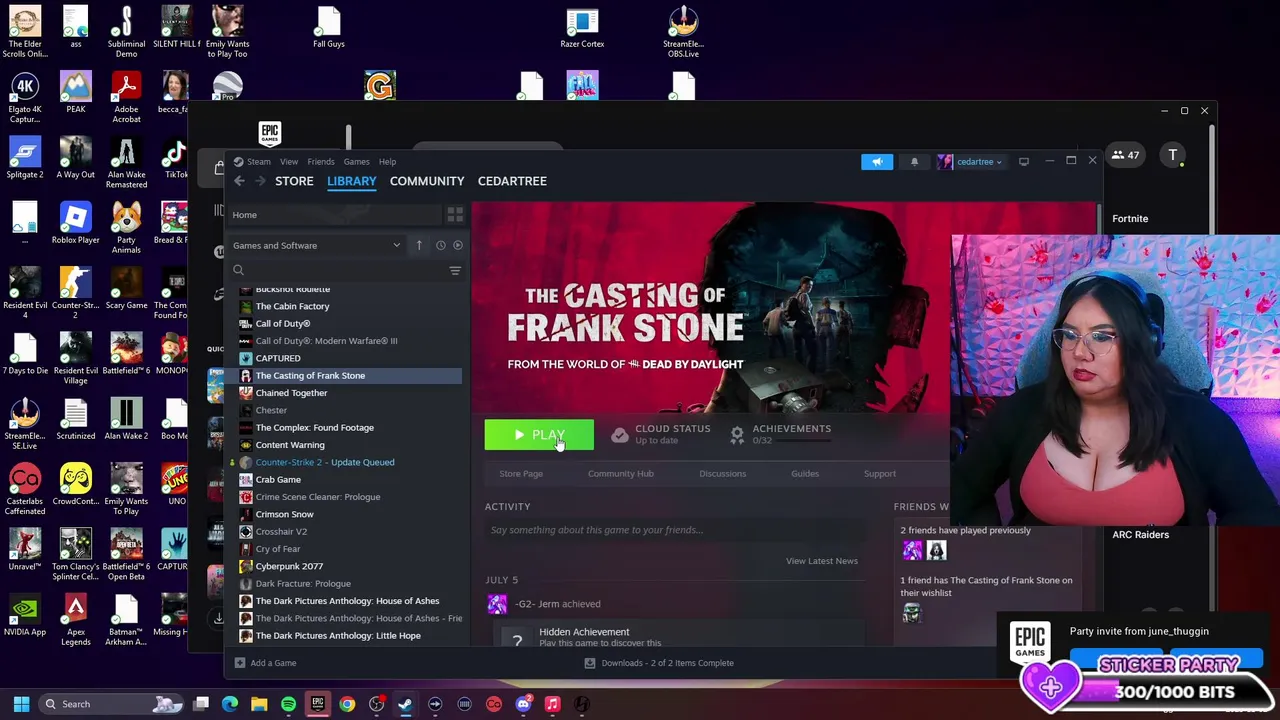This screenshot has height=720, width=1280.
Task: Open the Games menu in Steam
Action: point(356,161)
